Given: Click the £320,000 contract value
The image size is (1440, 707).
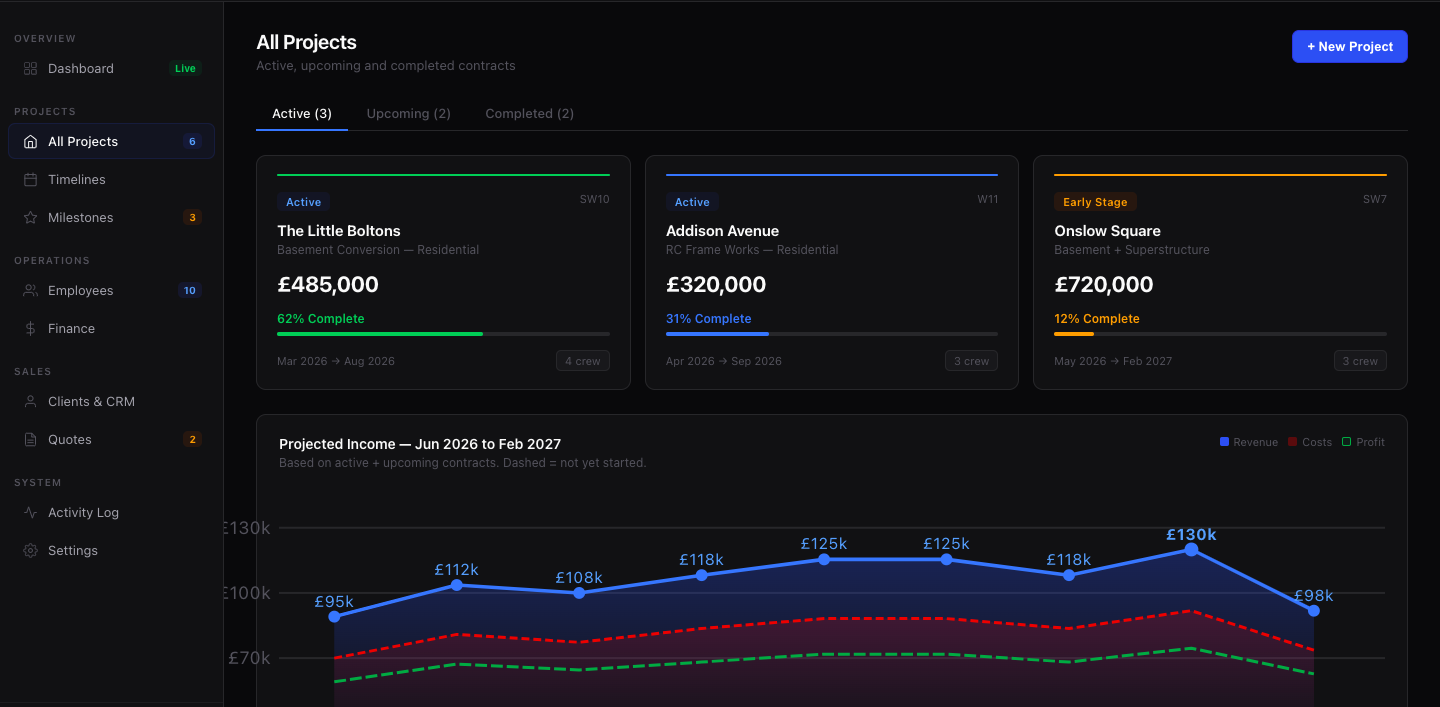Looking at the screenshot, I should (716, 285).
